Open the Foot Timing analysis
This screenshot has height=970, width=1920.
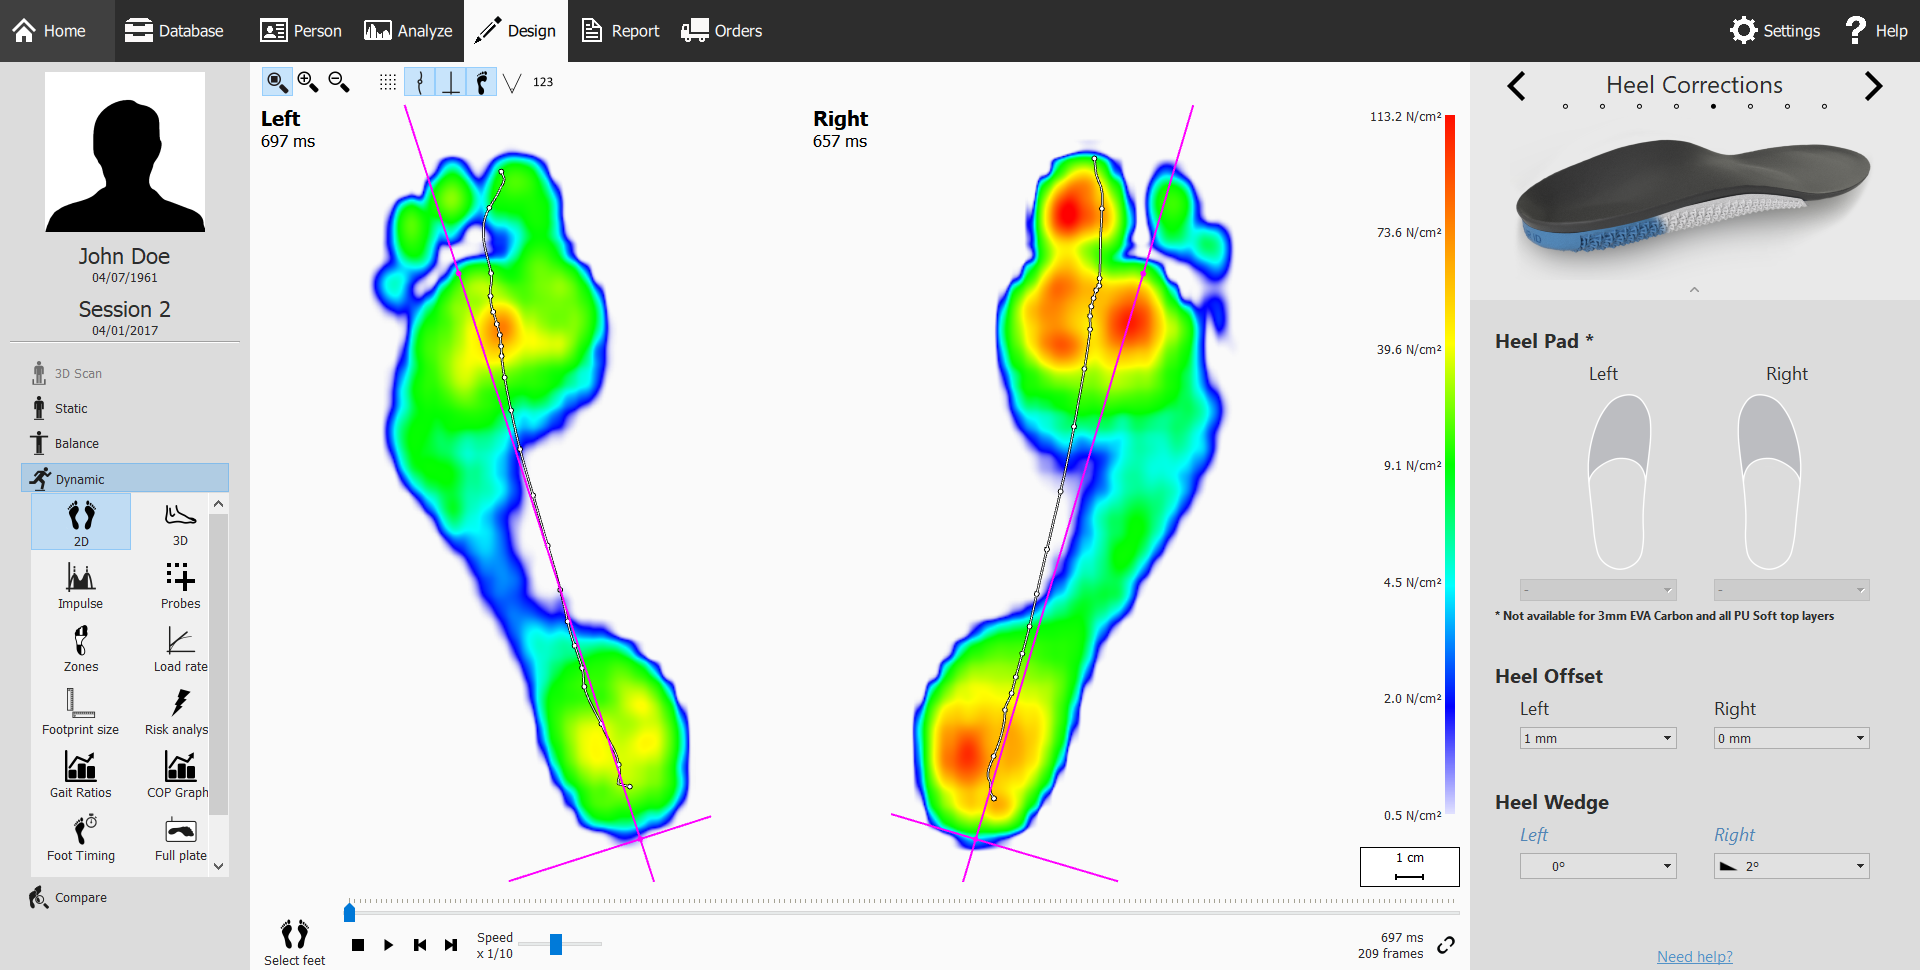coord(80,837)
